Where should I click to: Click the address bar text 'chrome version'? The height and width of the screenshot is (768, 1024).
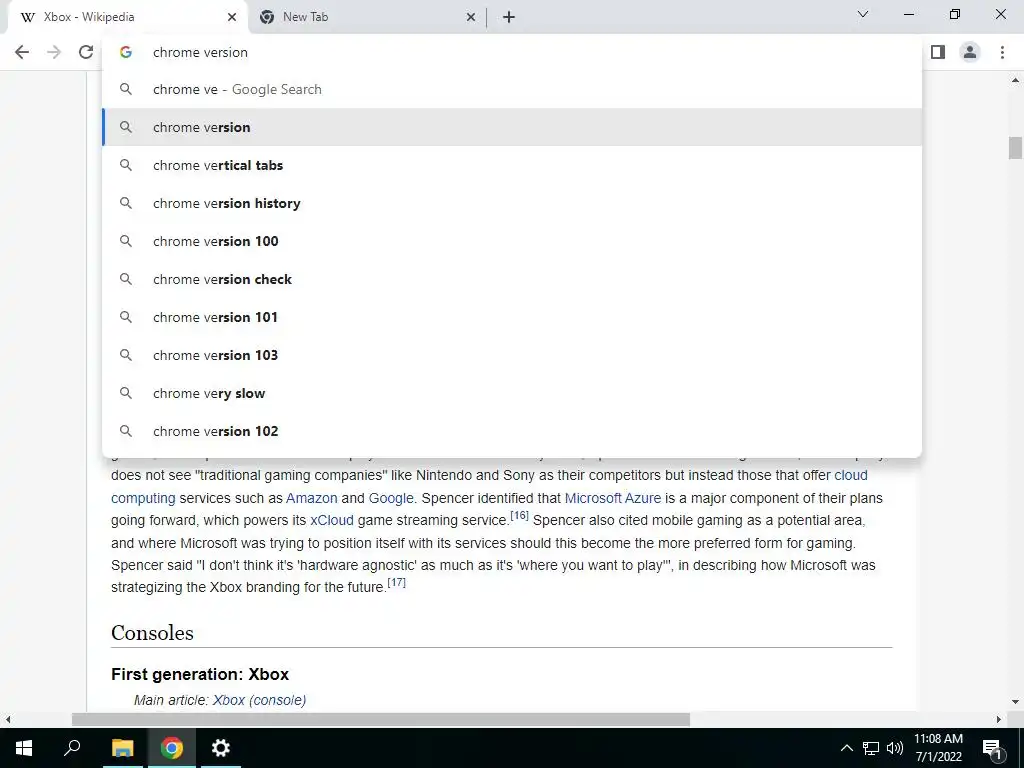click(200, 52)
